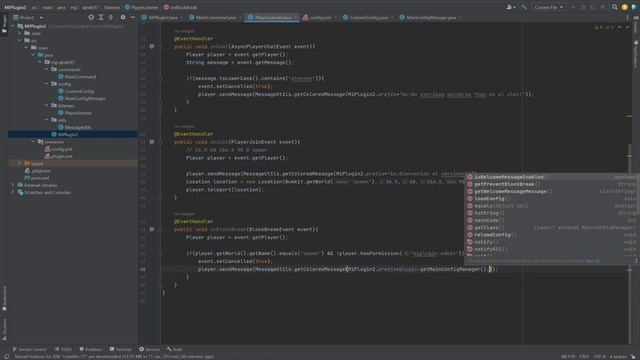Open the Terminal tool window
Image resolution: width=640 pixels, height=360 pixels.
click(x=121, y=349)
